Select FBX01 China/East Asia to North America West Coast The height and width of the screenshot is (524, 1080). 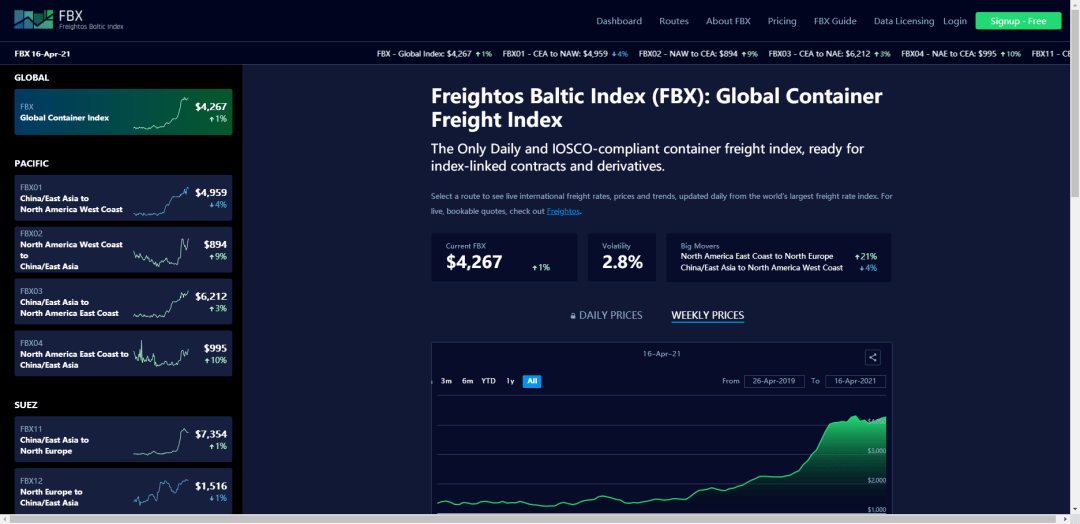tap(123, 198)
